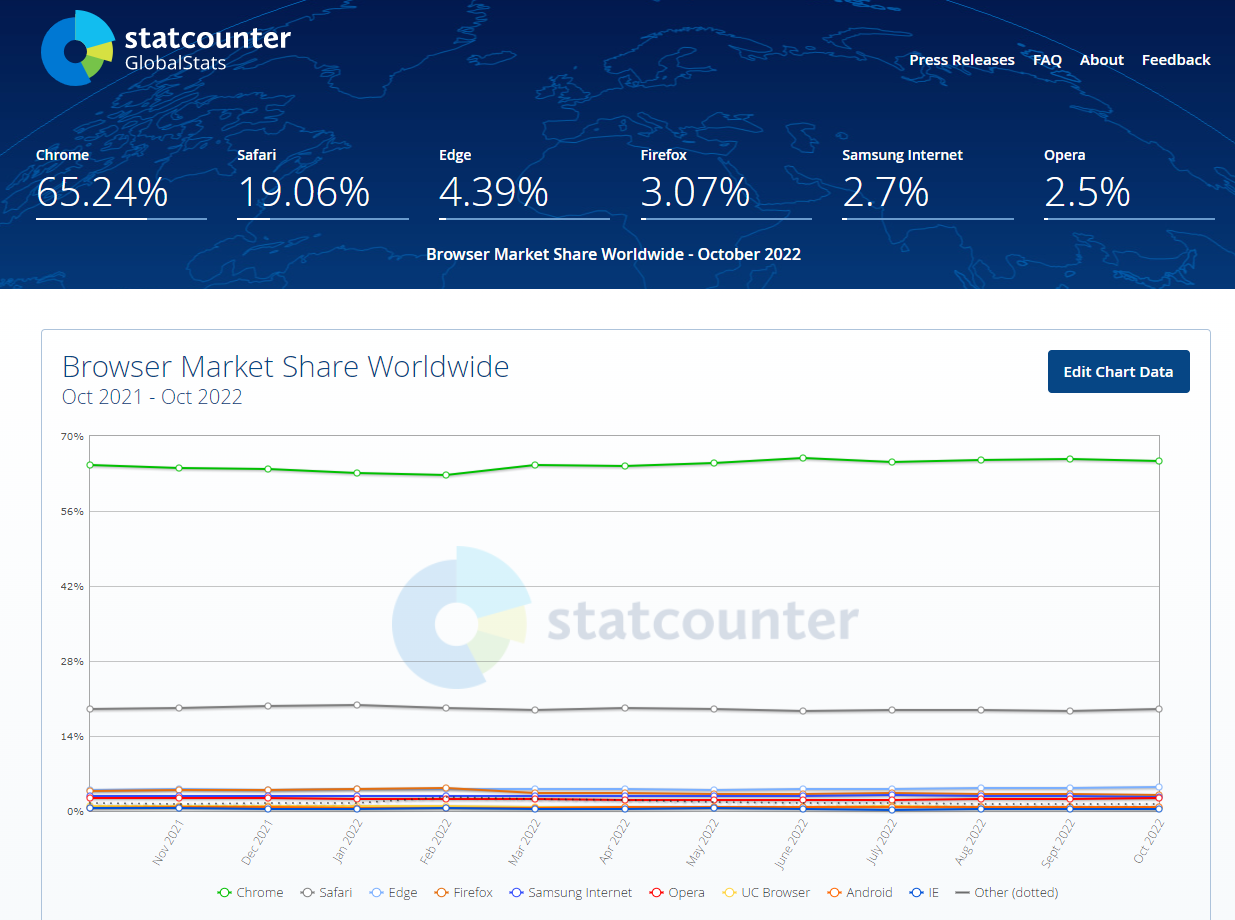This screenshot has width=1235, height=920.
Task: Select the Samsung Internet 2.7% stat
Action: pyautogui.click(x=928, y=183)
